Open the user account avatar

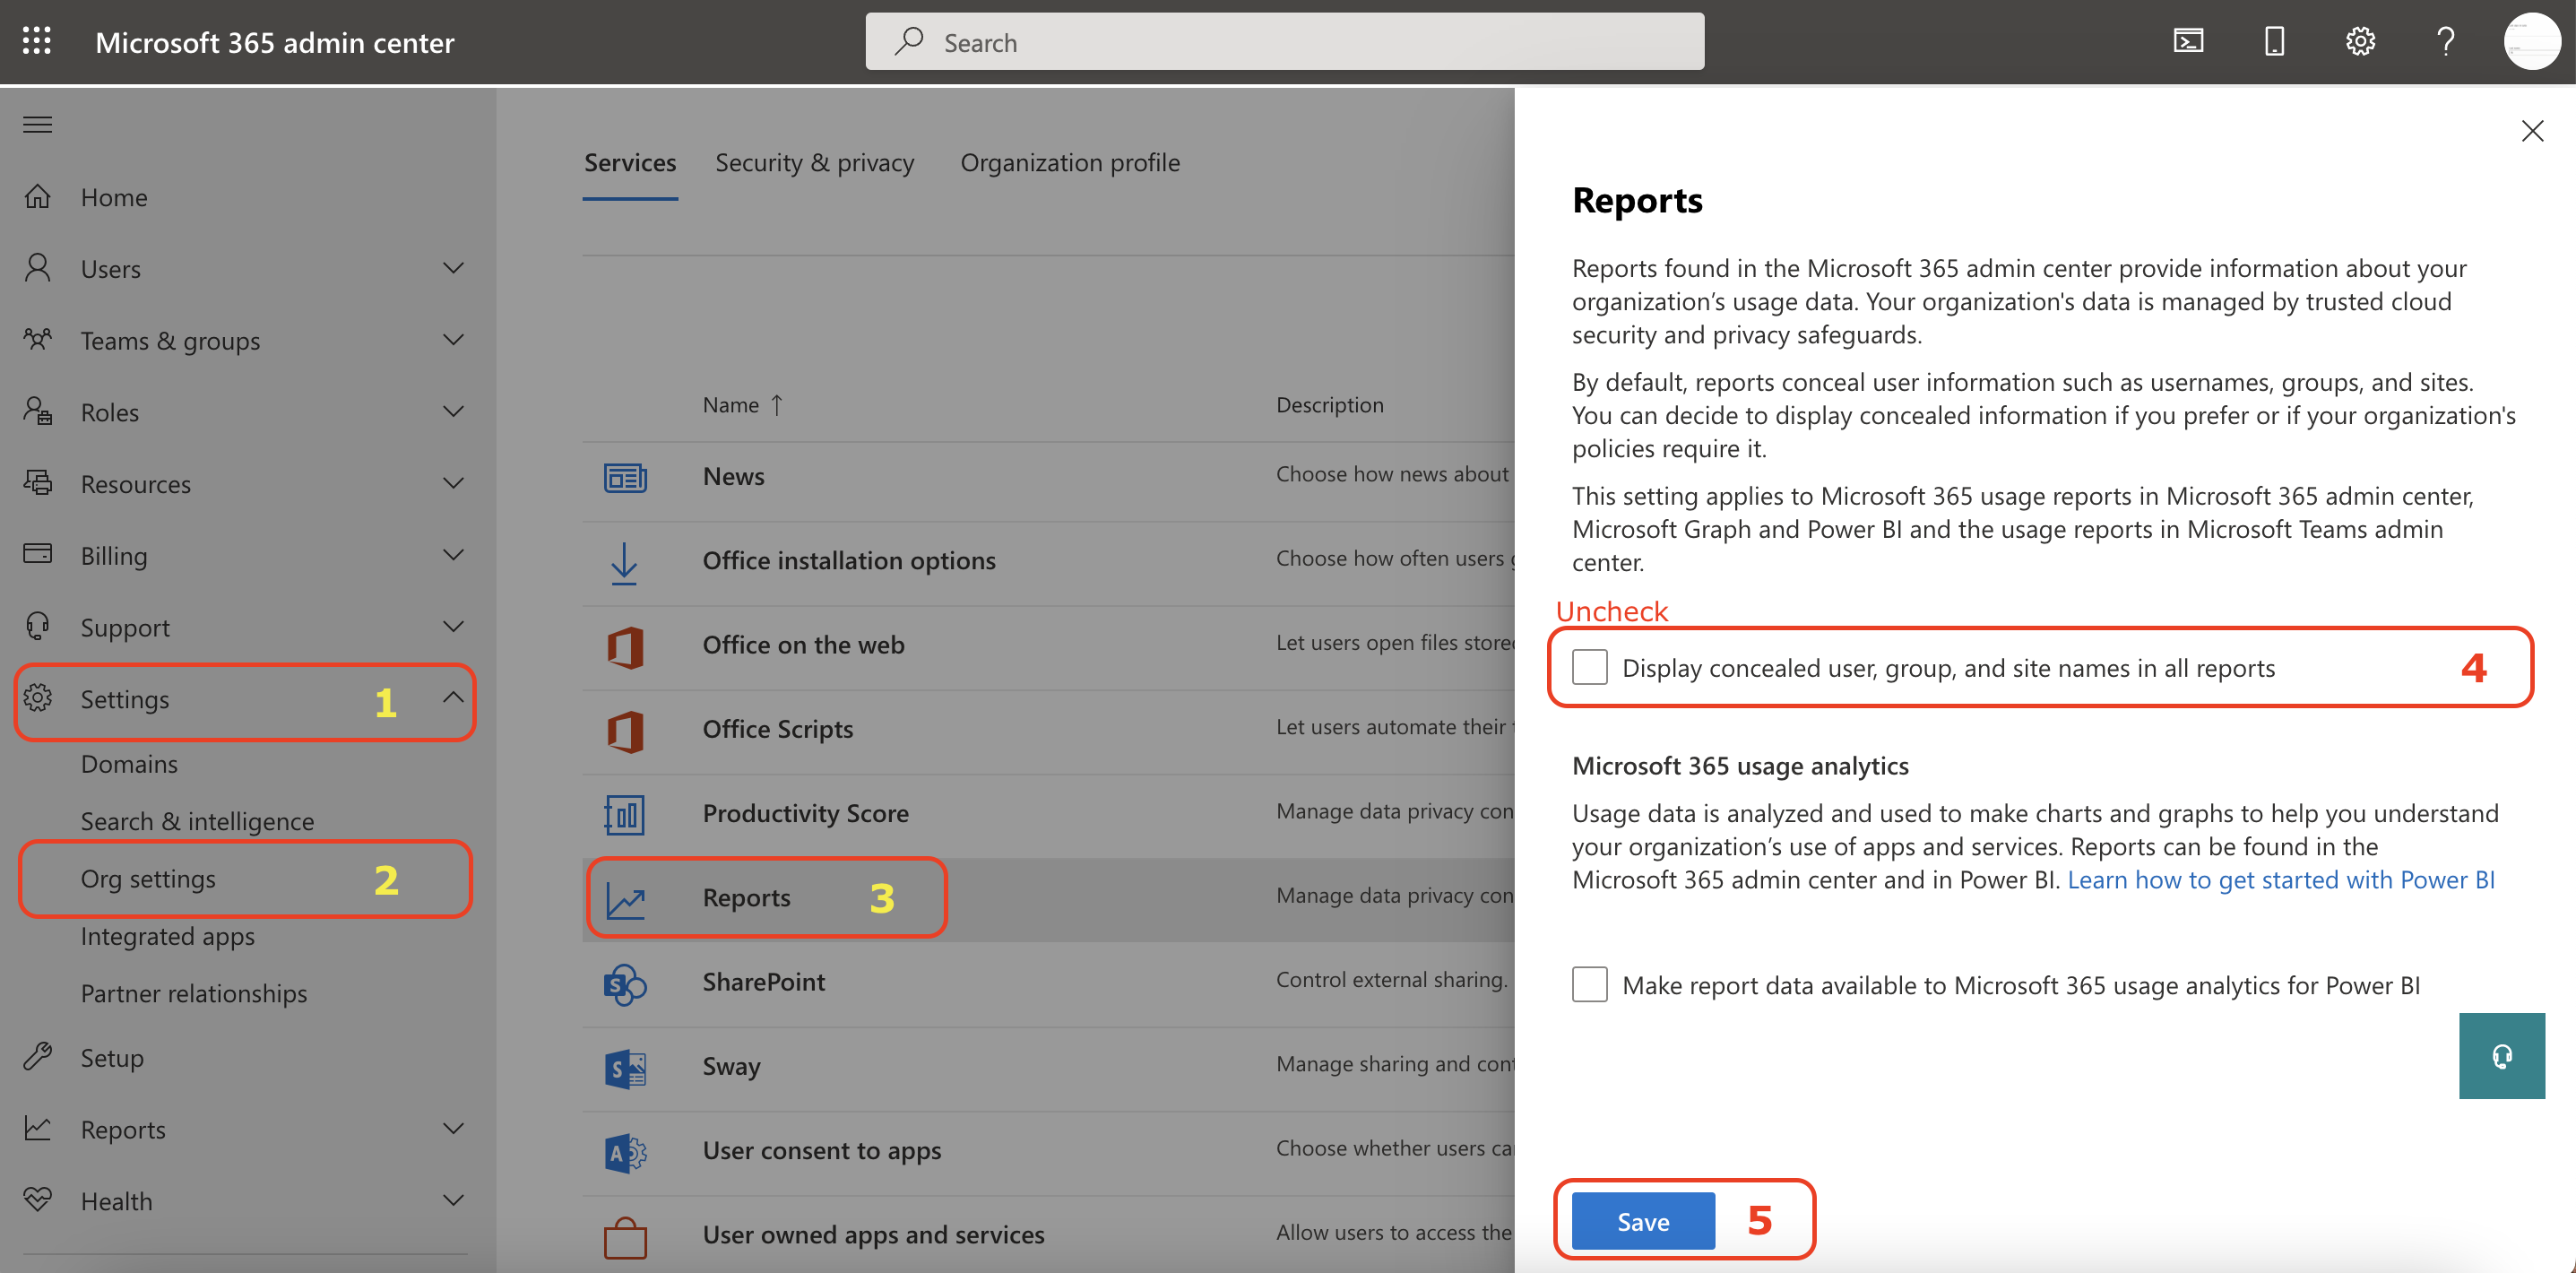pyautogui.click(x=2531, y=41)
